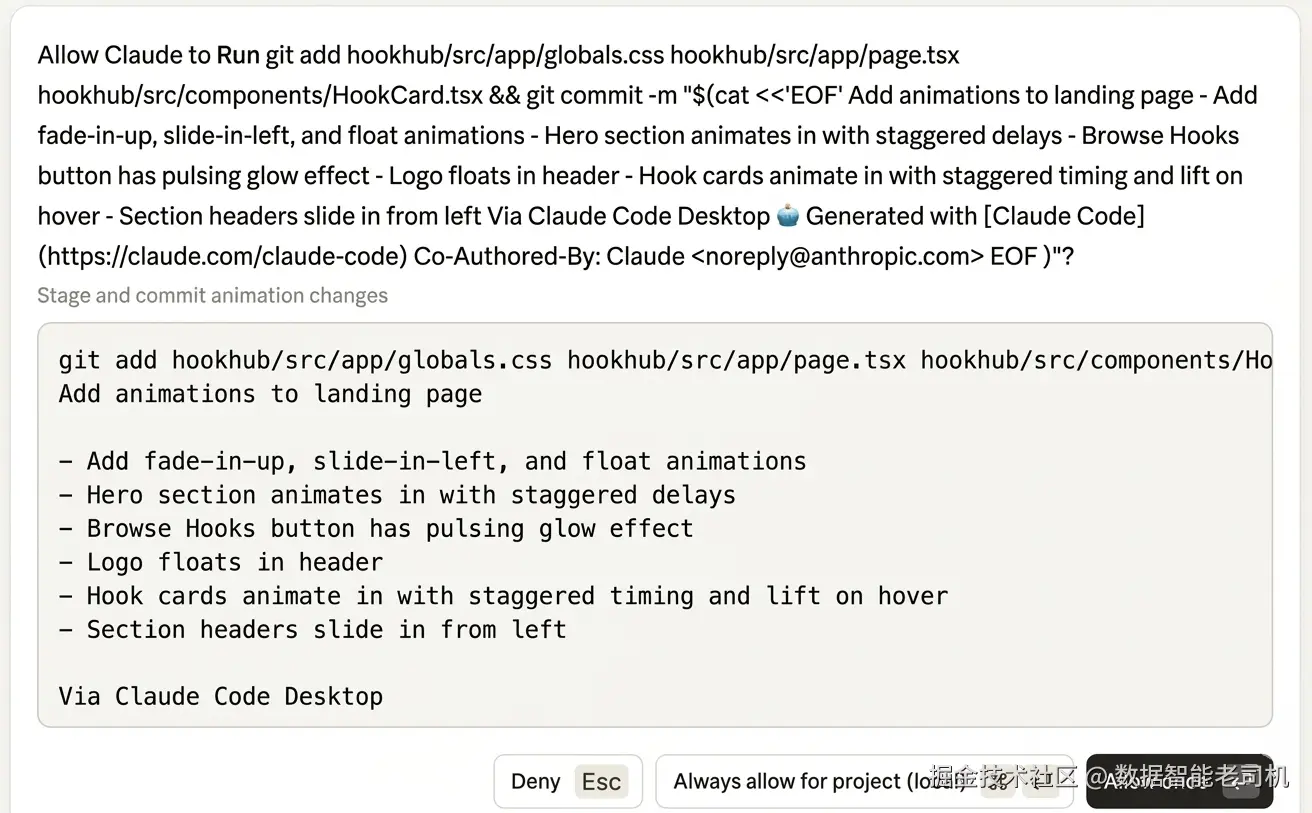Click 'Hero section animates in' code line
Image resolution: width=1312 pixels, height=813 pixels.
(397, 495)
